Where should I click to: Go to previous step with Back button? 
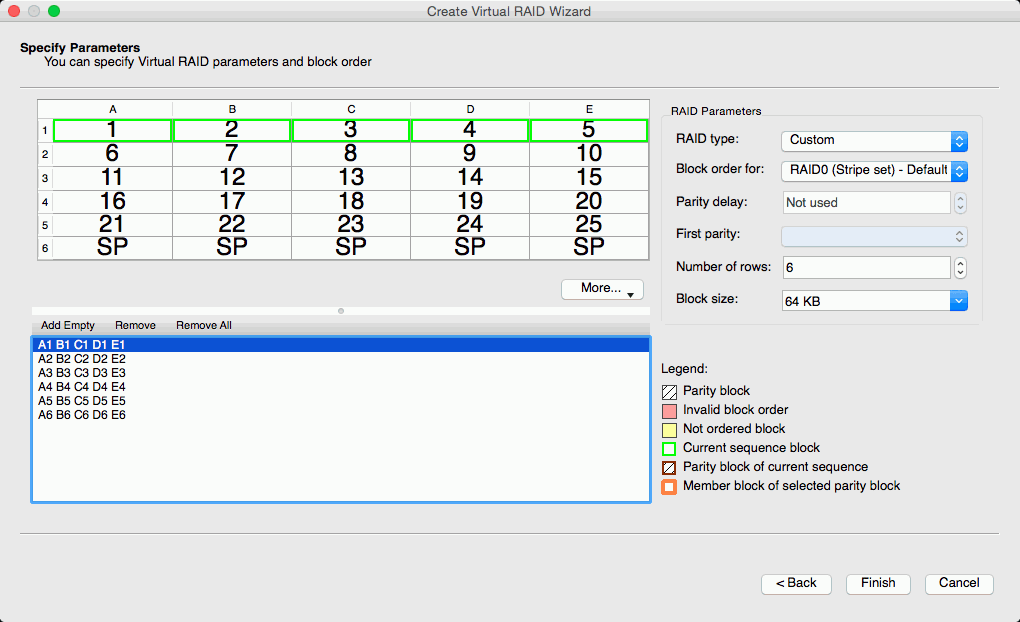[x=796, y=583]
